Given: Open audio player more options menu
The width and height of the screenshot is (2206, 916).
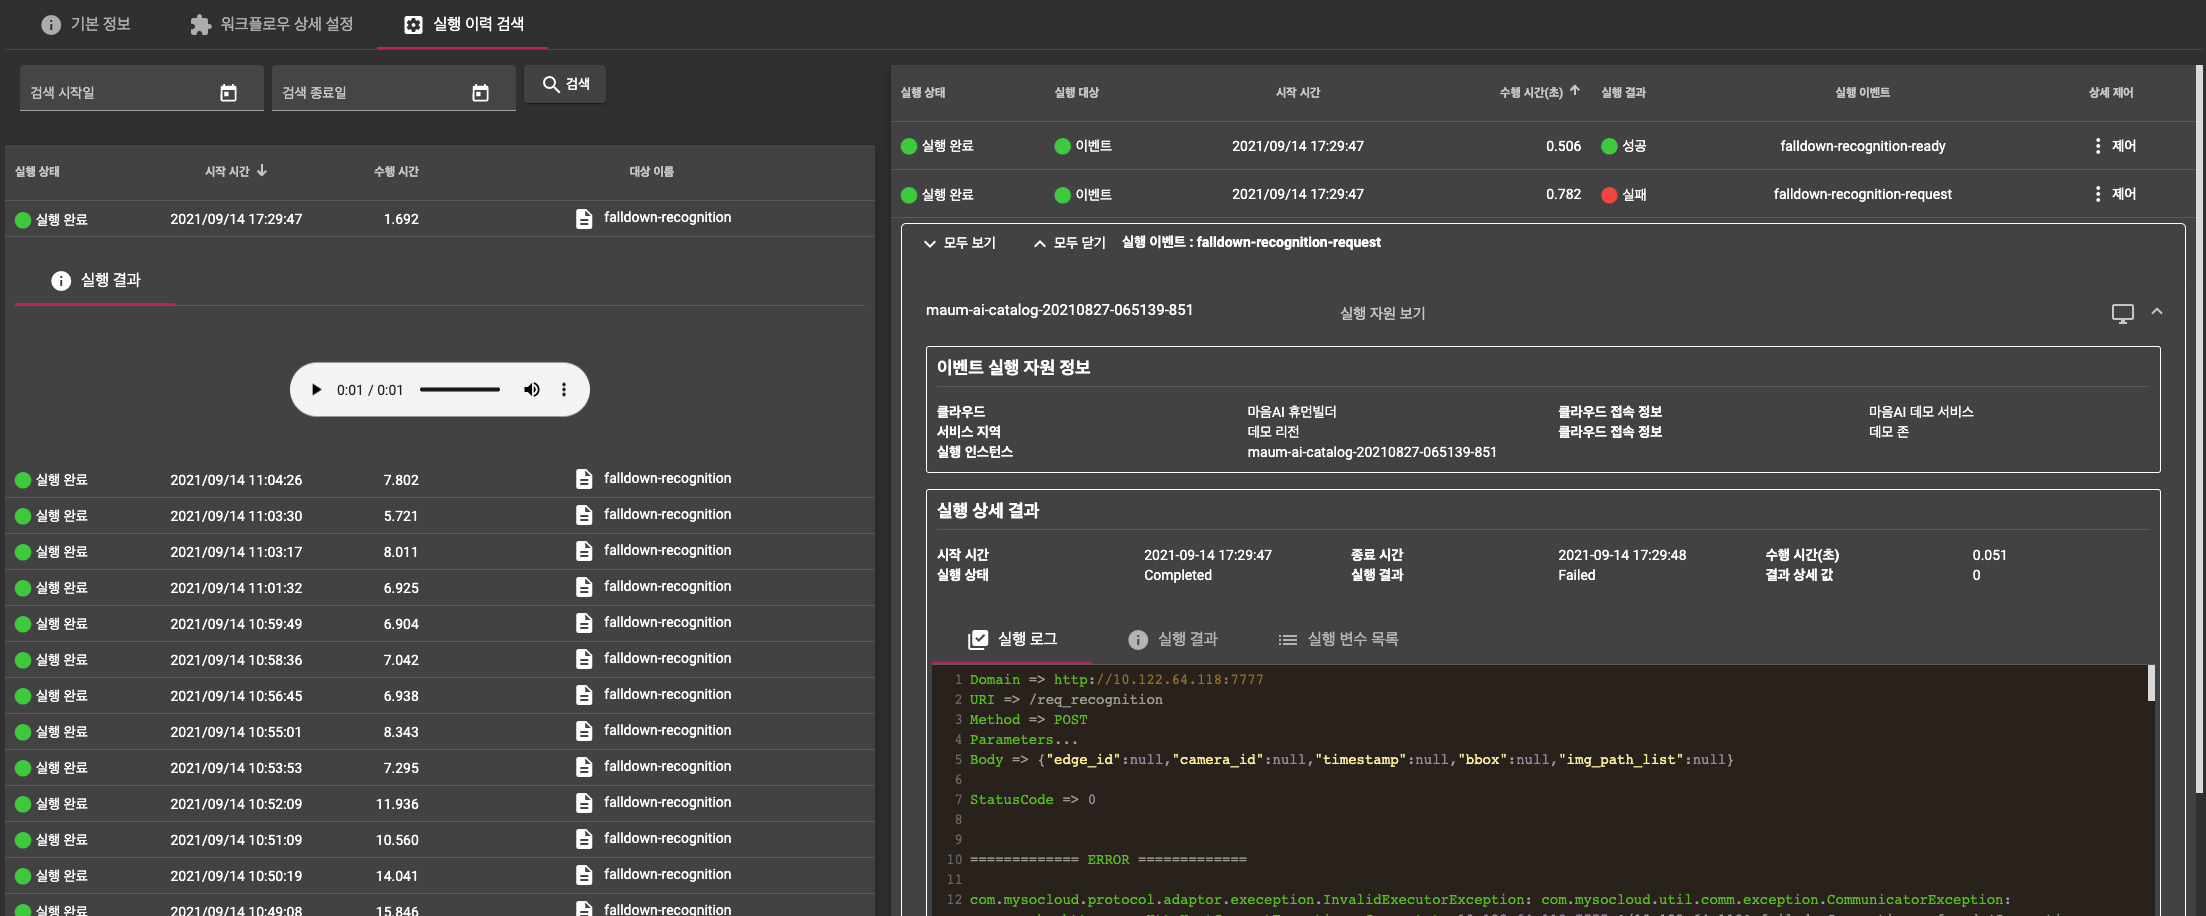Looking at the screenshot, I should pyautogui.click(x=564, y=390).
